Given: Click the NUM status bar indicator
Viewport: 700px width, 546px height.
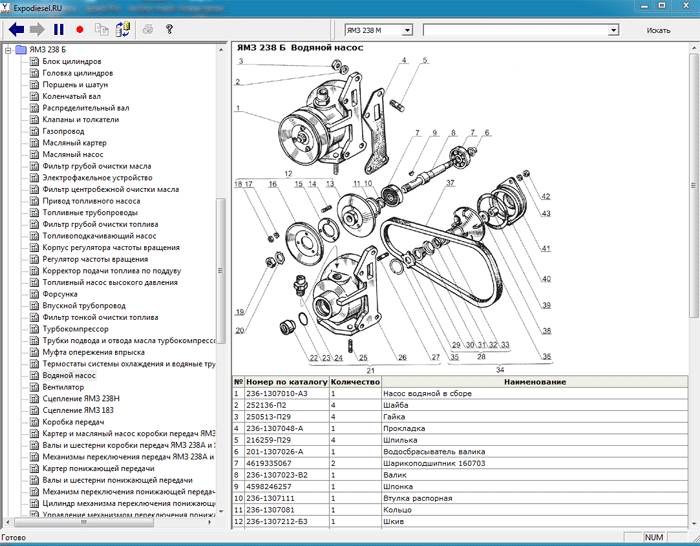Looking at the screenshot, I should (x=654, y=538).
